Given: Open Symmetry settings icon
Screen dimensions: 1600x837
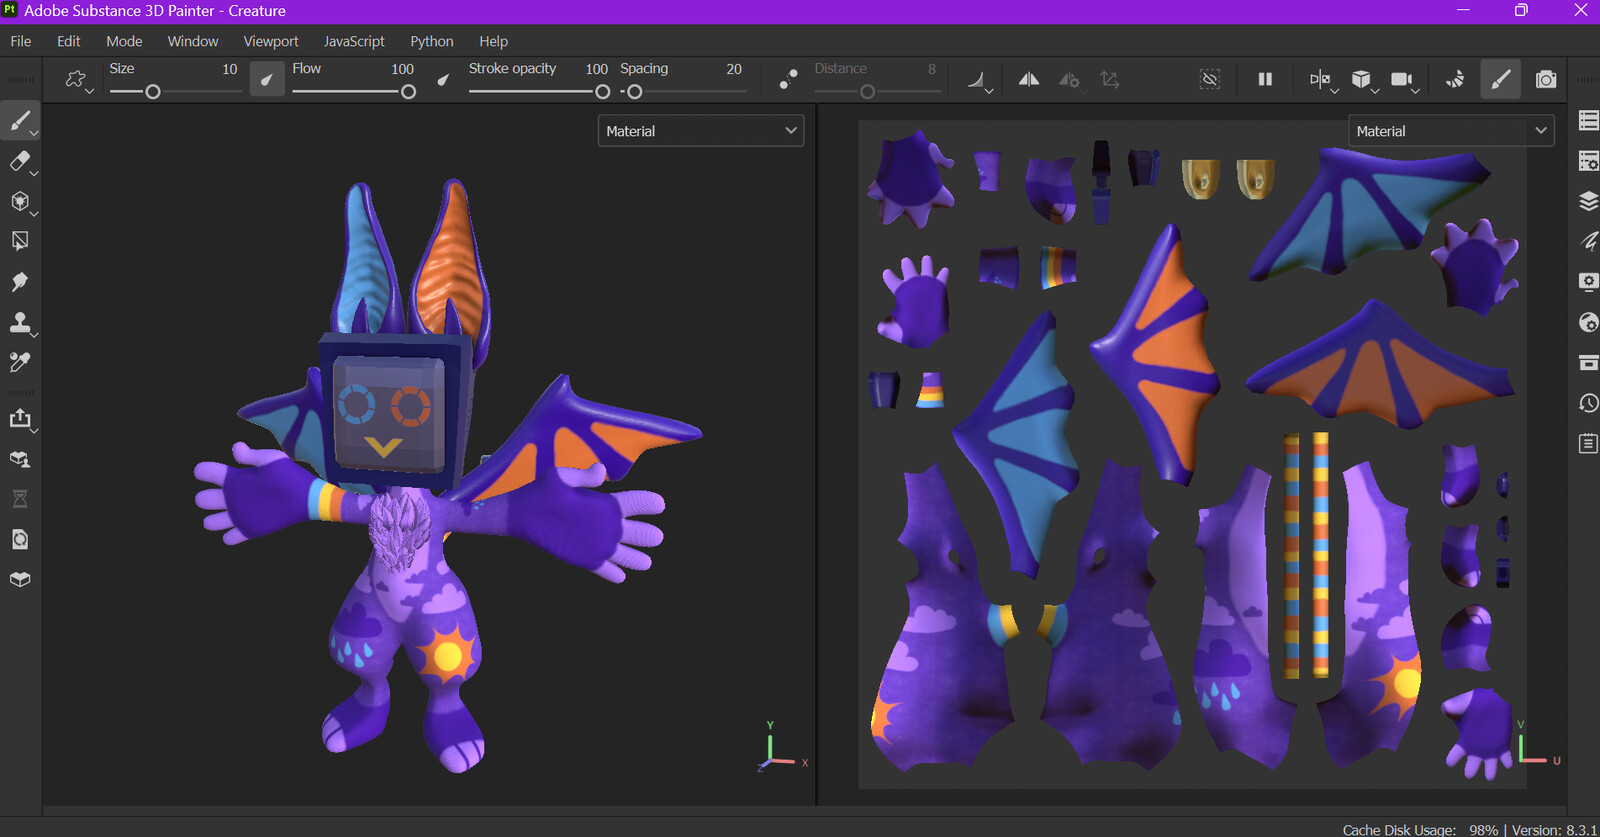Looking at the screenshot, I should [1069, 80].
